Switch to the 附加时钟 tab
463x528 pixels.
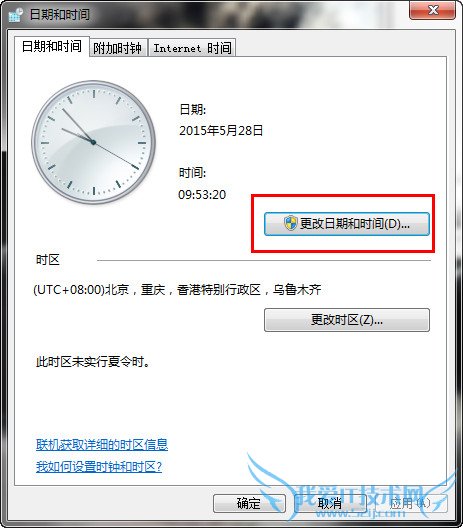[x=118, y=48]
